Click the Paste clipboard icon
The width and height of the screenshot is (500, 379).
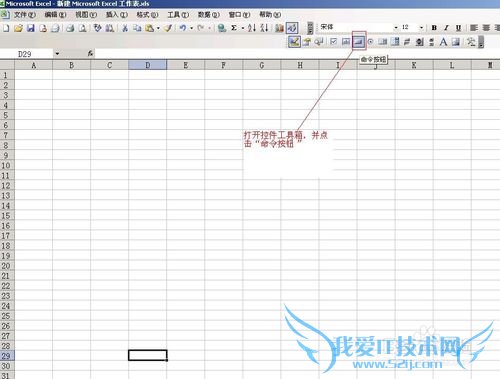point(150,28)
